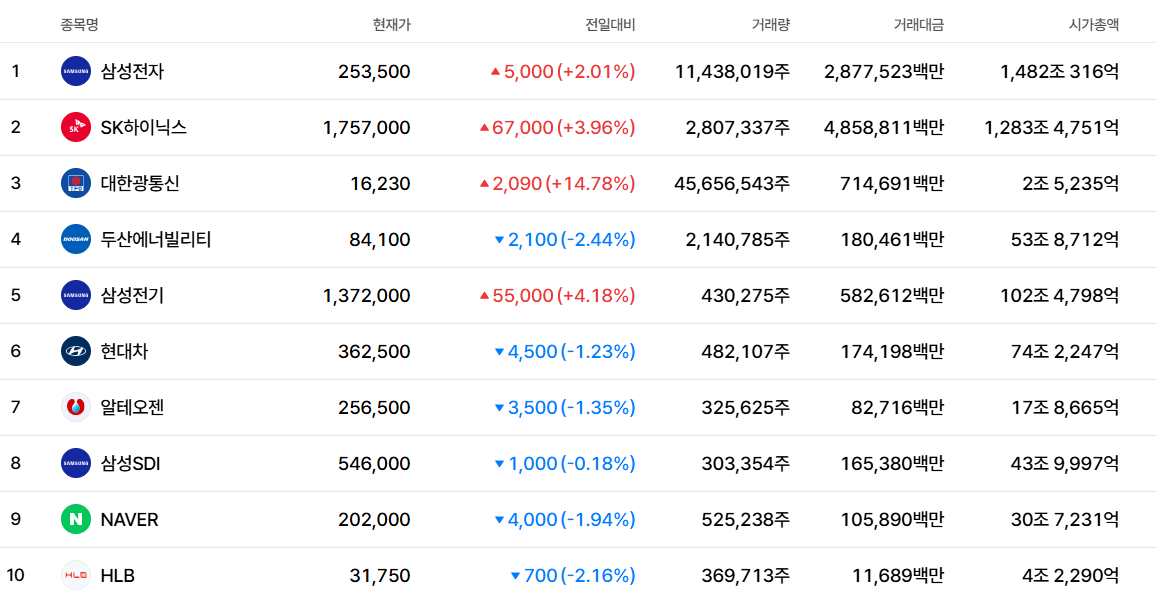Viewport: 1157px width, 600px height.
Task: Click the 삼성전기 Samsung logo icon
Action: point(76,295)
